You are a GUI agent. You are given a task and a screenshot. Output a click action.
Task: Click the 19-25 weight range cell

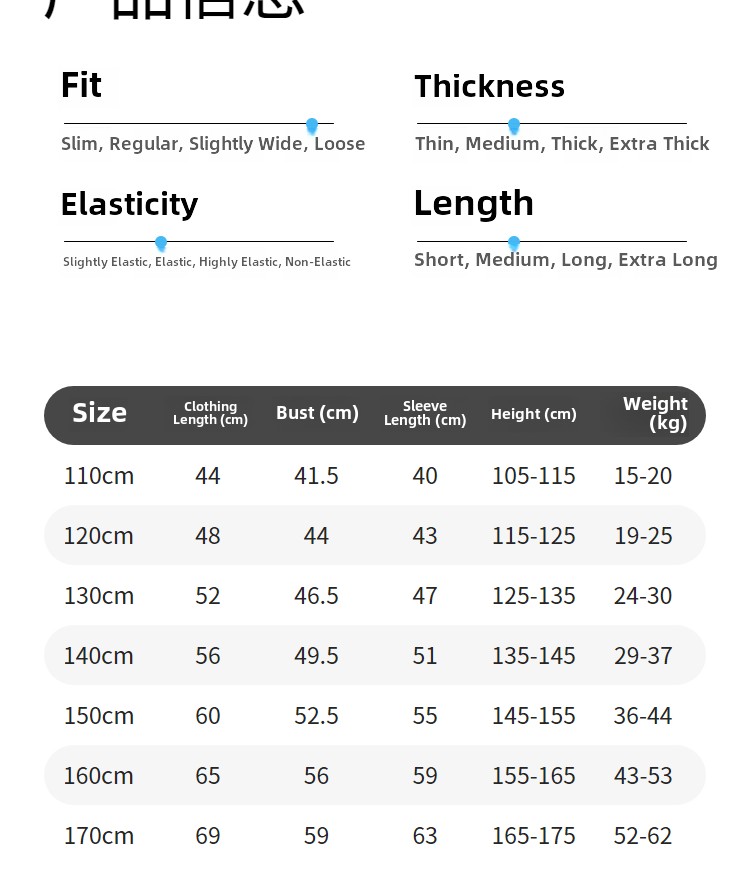643,536
